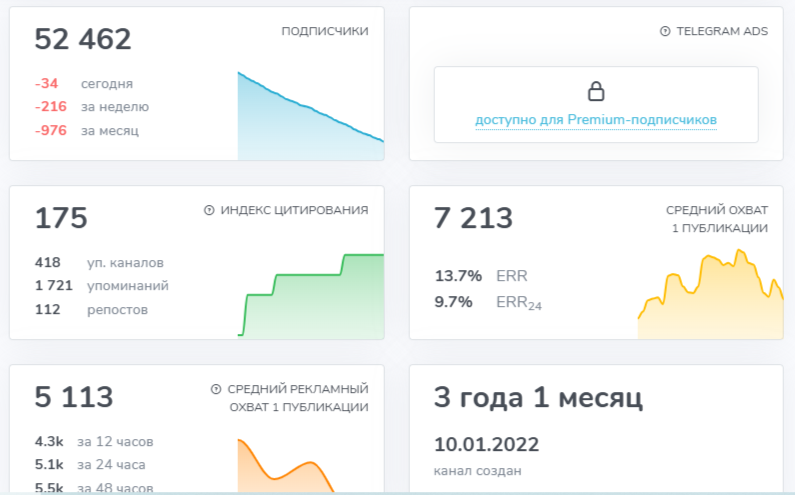Click the creation date 10.01.2022
Image resolution: width=795 pixels, height=495 pixels.
[x=487, y=445]
